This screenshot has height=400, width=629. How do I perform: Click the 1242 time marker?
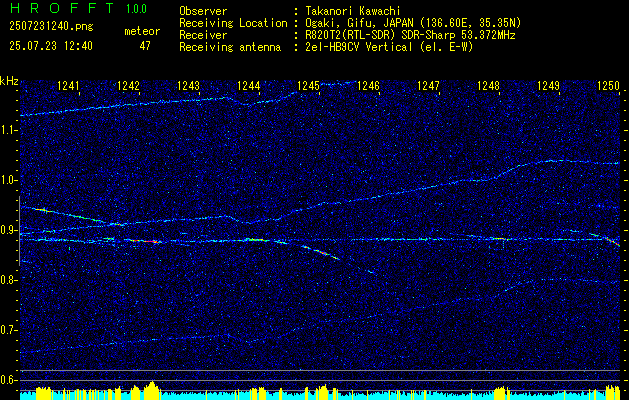pos(128,85)
